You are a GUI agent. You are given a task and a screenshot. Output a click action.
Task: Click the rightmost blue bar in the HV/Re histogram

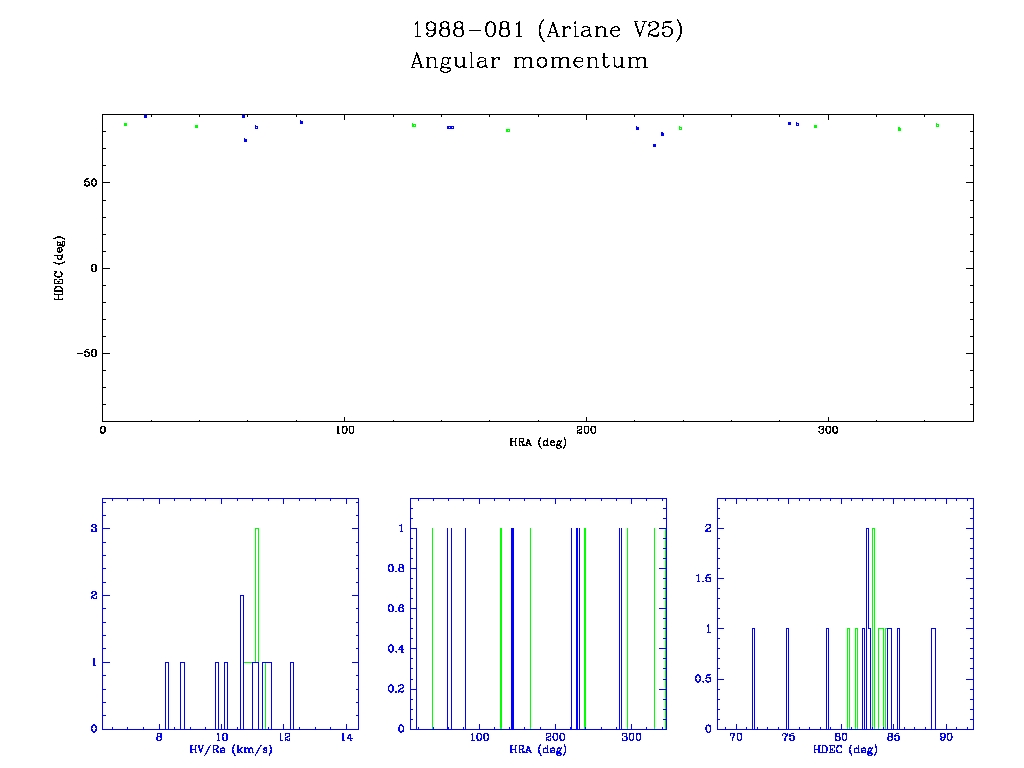click(292, 695)
